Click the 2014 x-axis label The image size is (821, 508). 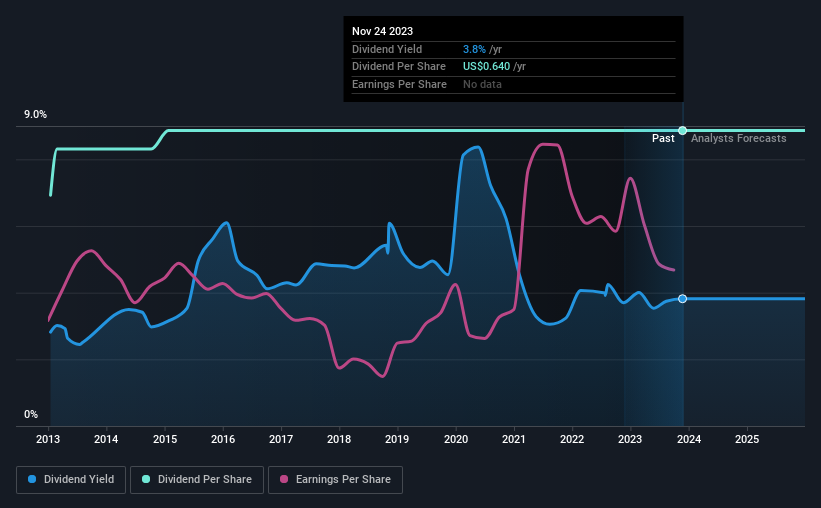pos(106,439)
